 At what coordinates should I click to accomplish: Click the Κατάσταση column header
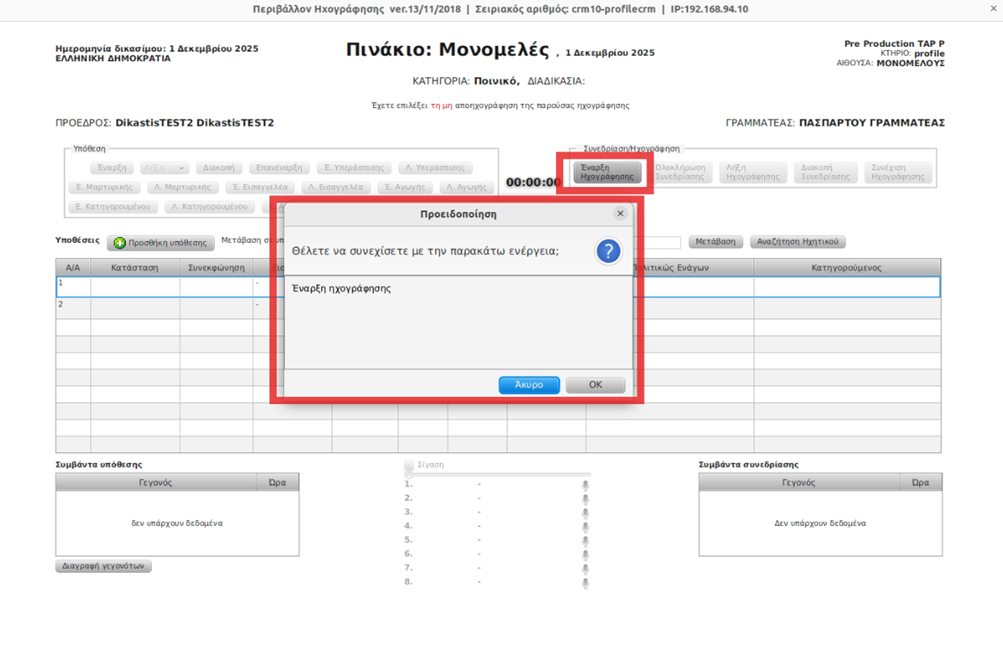(135, 268)
